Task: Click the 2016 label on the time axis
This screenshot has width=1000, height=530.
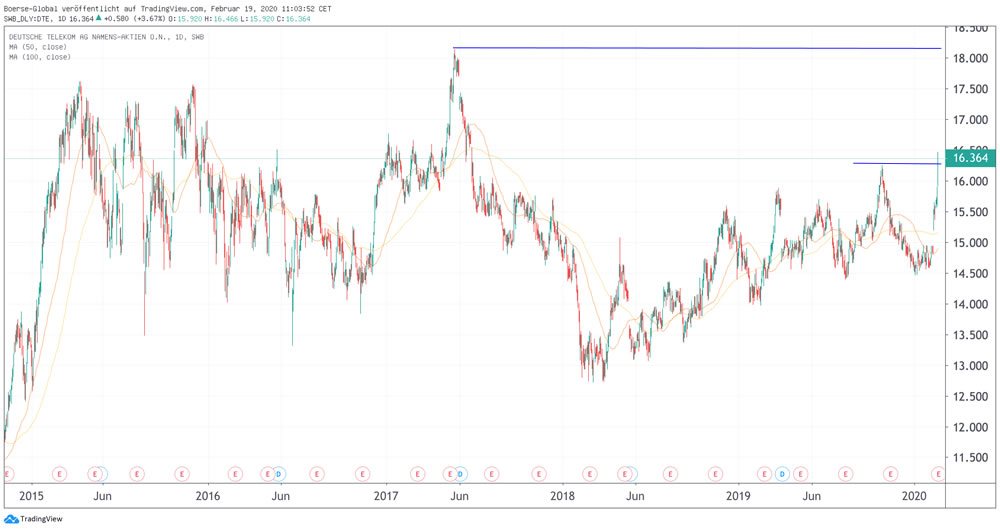Action: click(207, 496)
